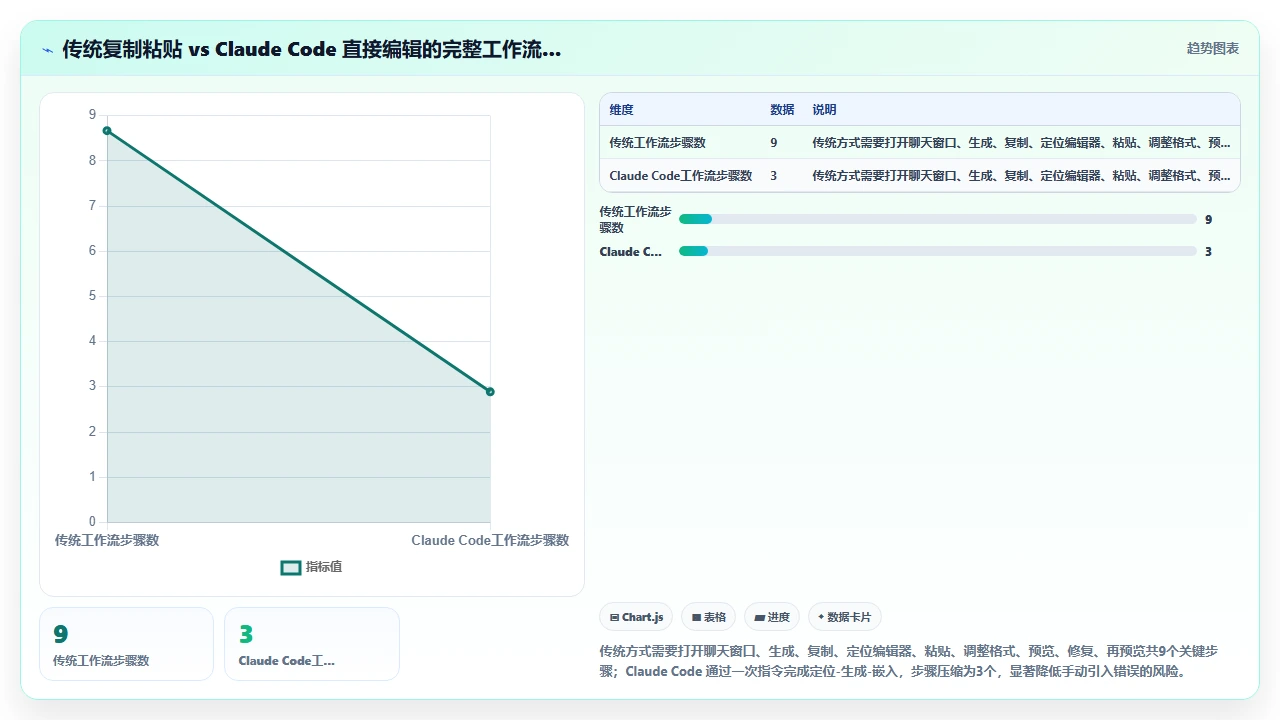Click the data value 3 in the table
Viewport: 1280px width, 720px height.
[774, 176]
